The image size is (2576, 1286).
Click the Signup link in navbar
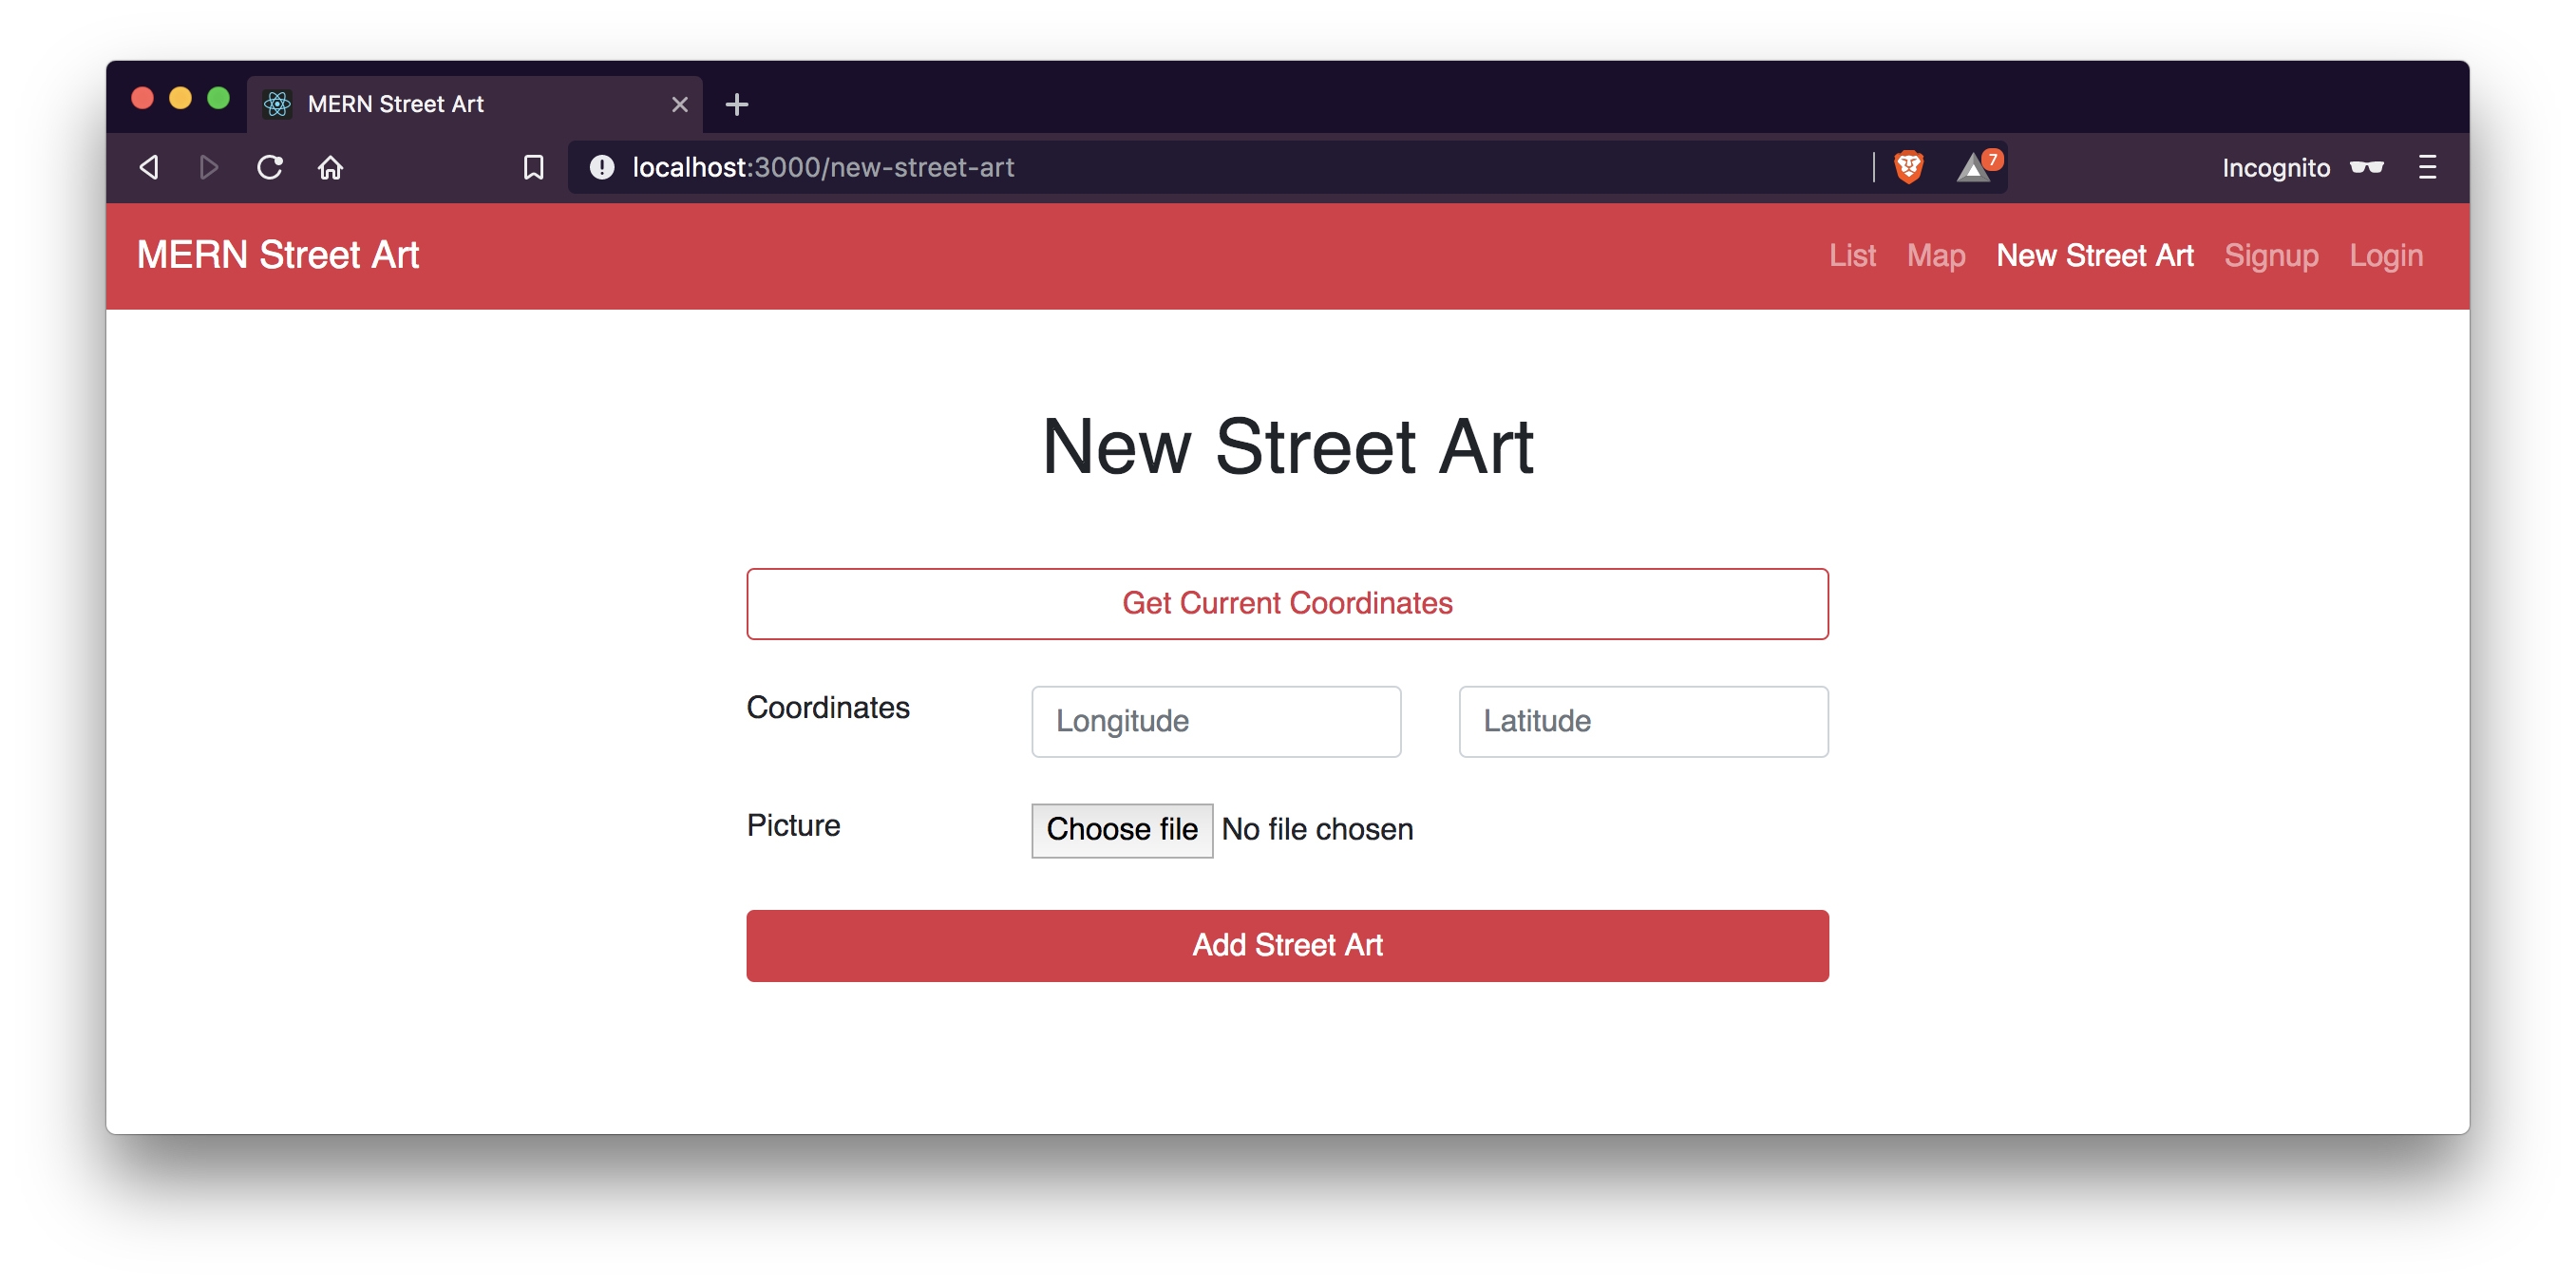coord(2270,255)
